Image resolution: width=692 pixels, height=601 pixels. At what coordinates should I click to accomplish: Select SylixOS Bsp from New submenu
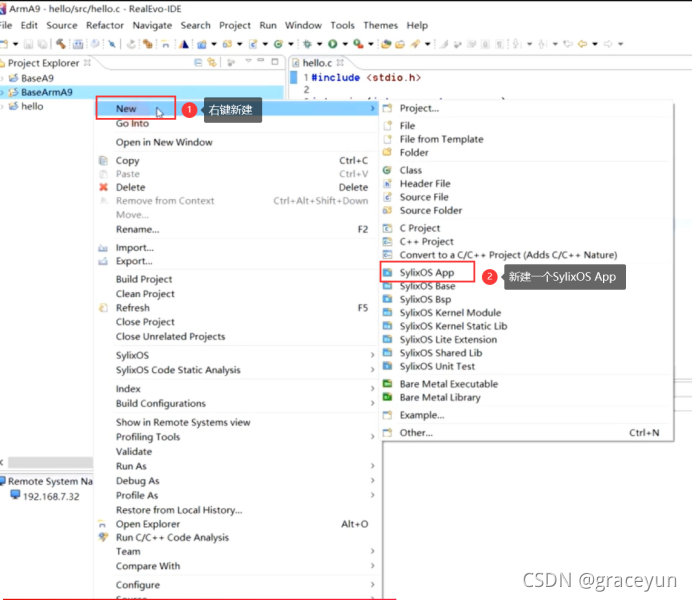pos(528,299)
